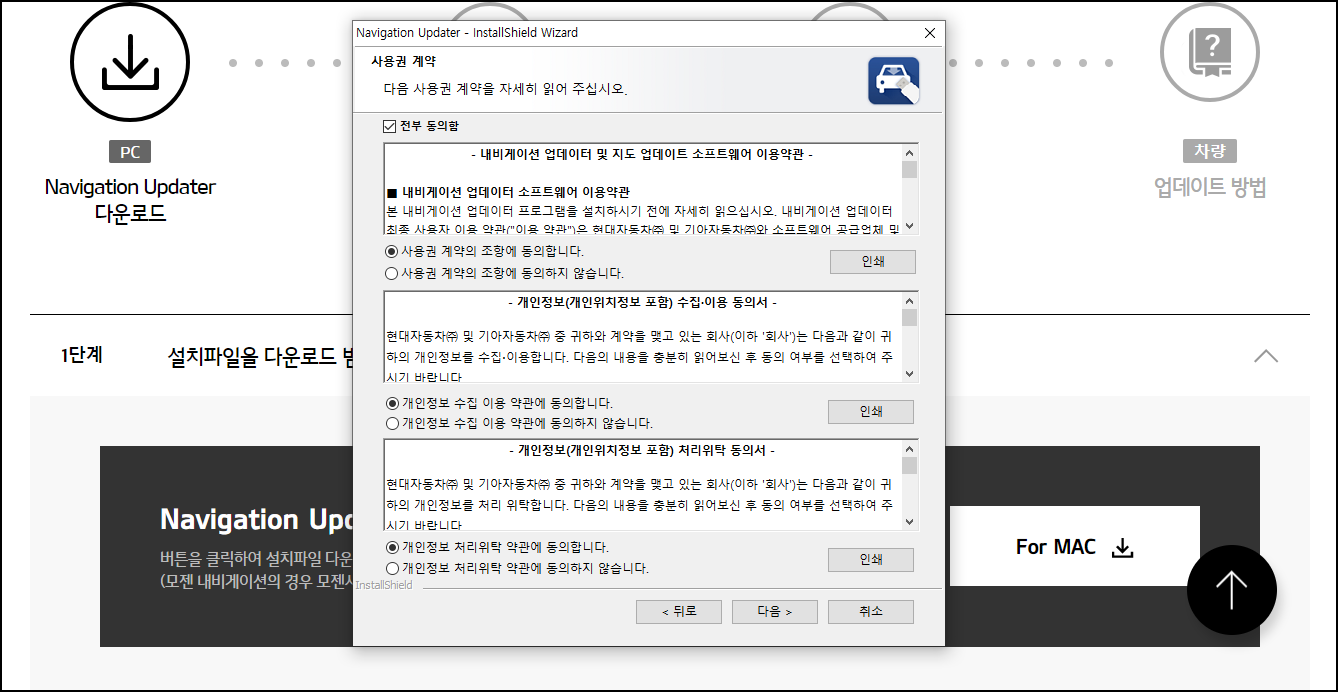Close the InstallShield Wizard window
The width and height of the screenshot is (1338, 692).
coord(930,33)
